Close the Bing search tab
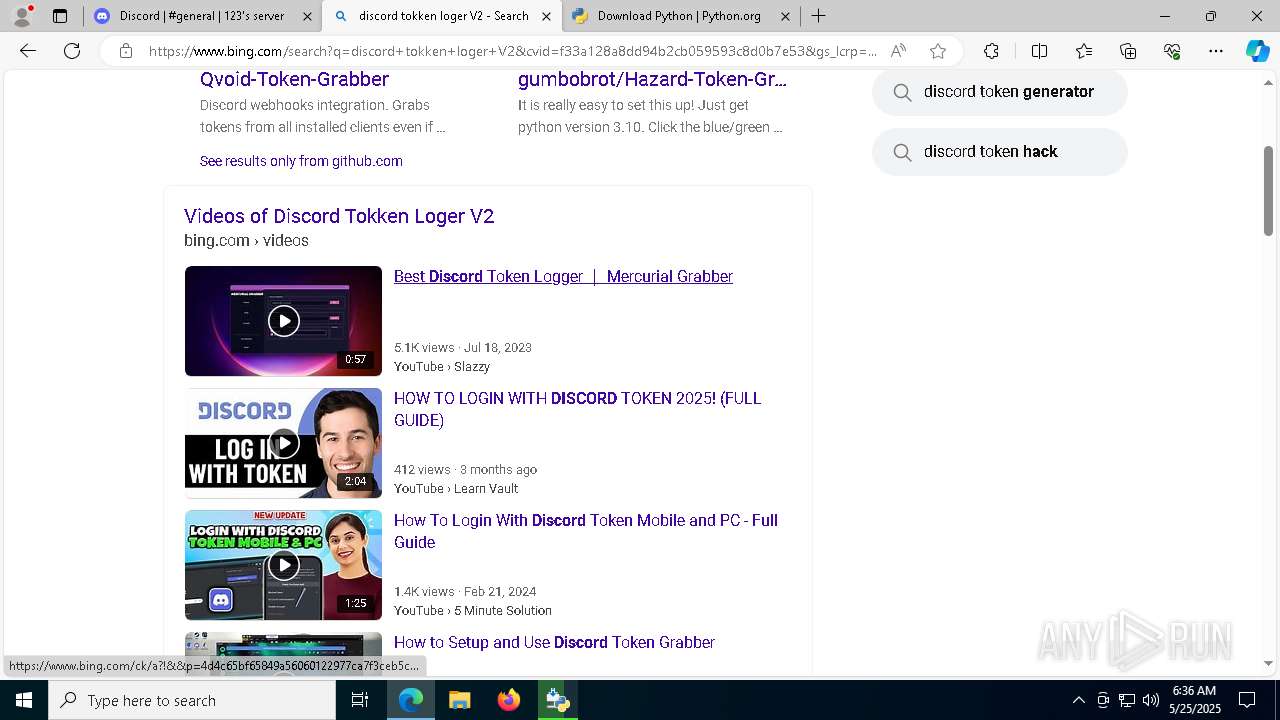The image size is (1280, 720). [546, 16]
